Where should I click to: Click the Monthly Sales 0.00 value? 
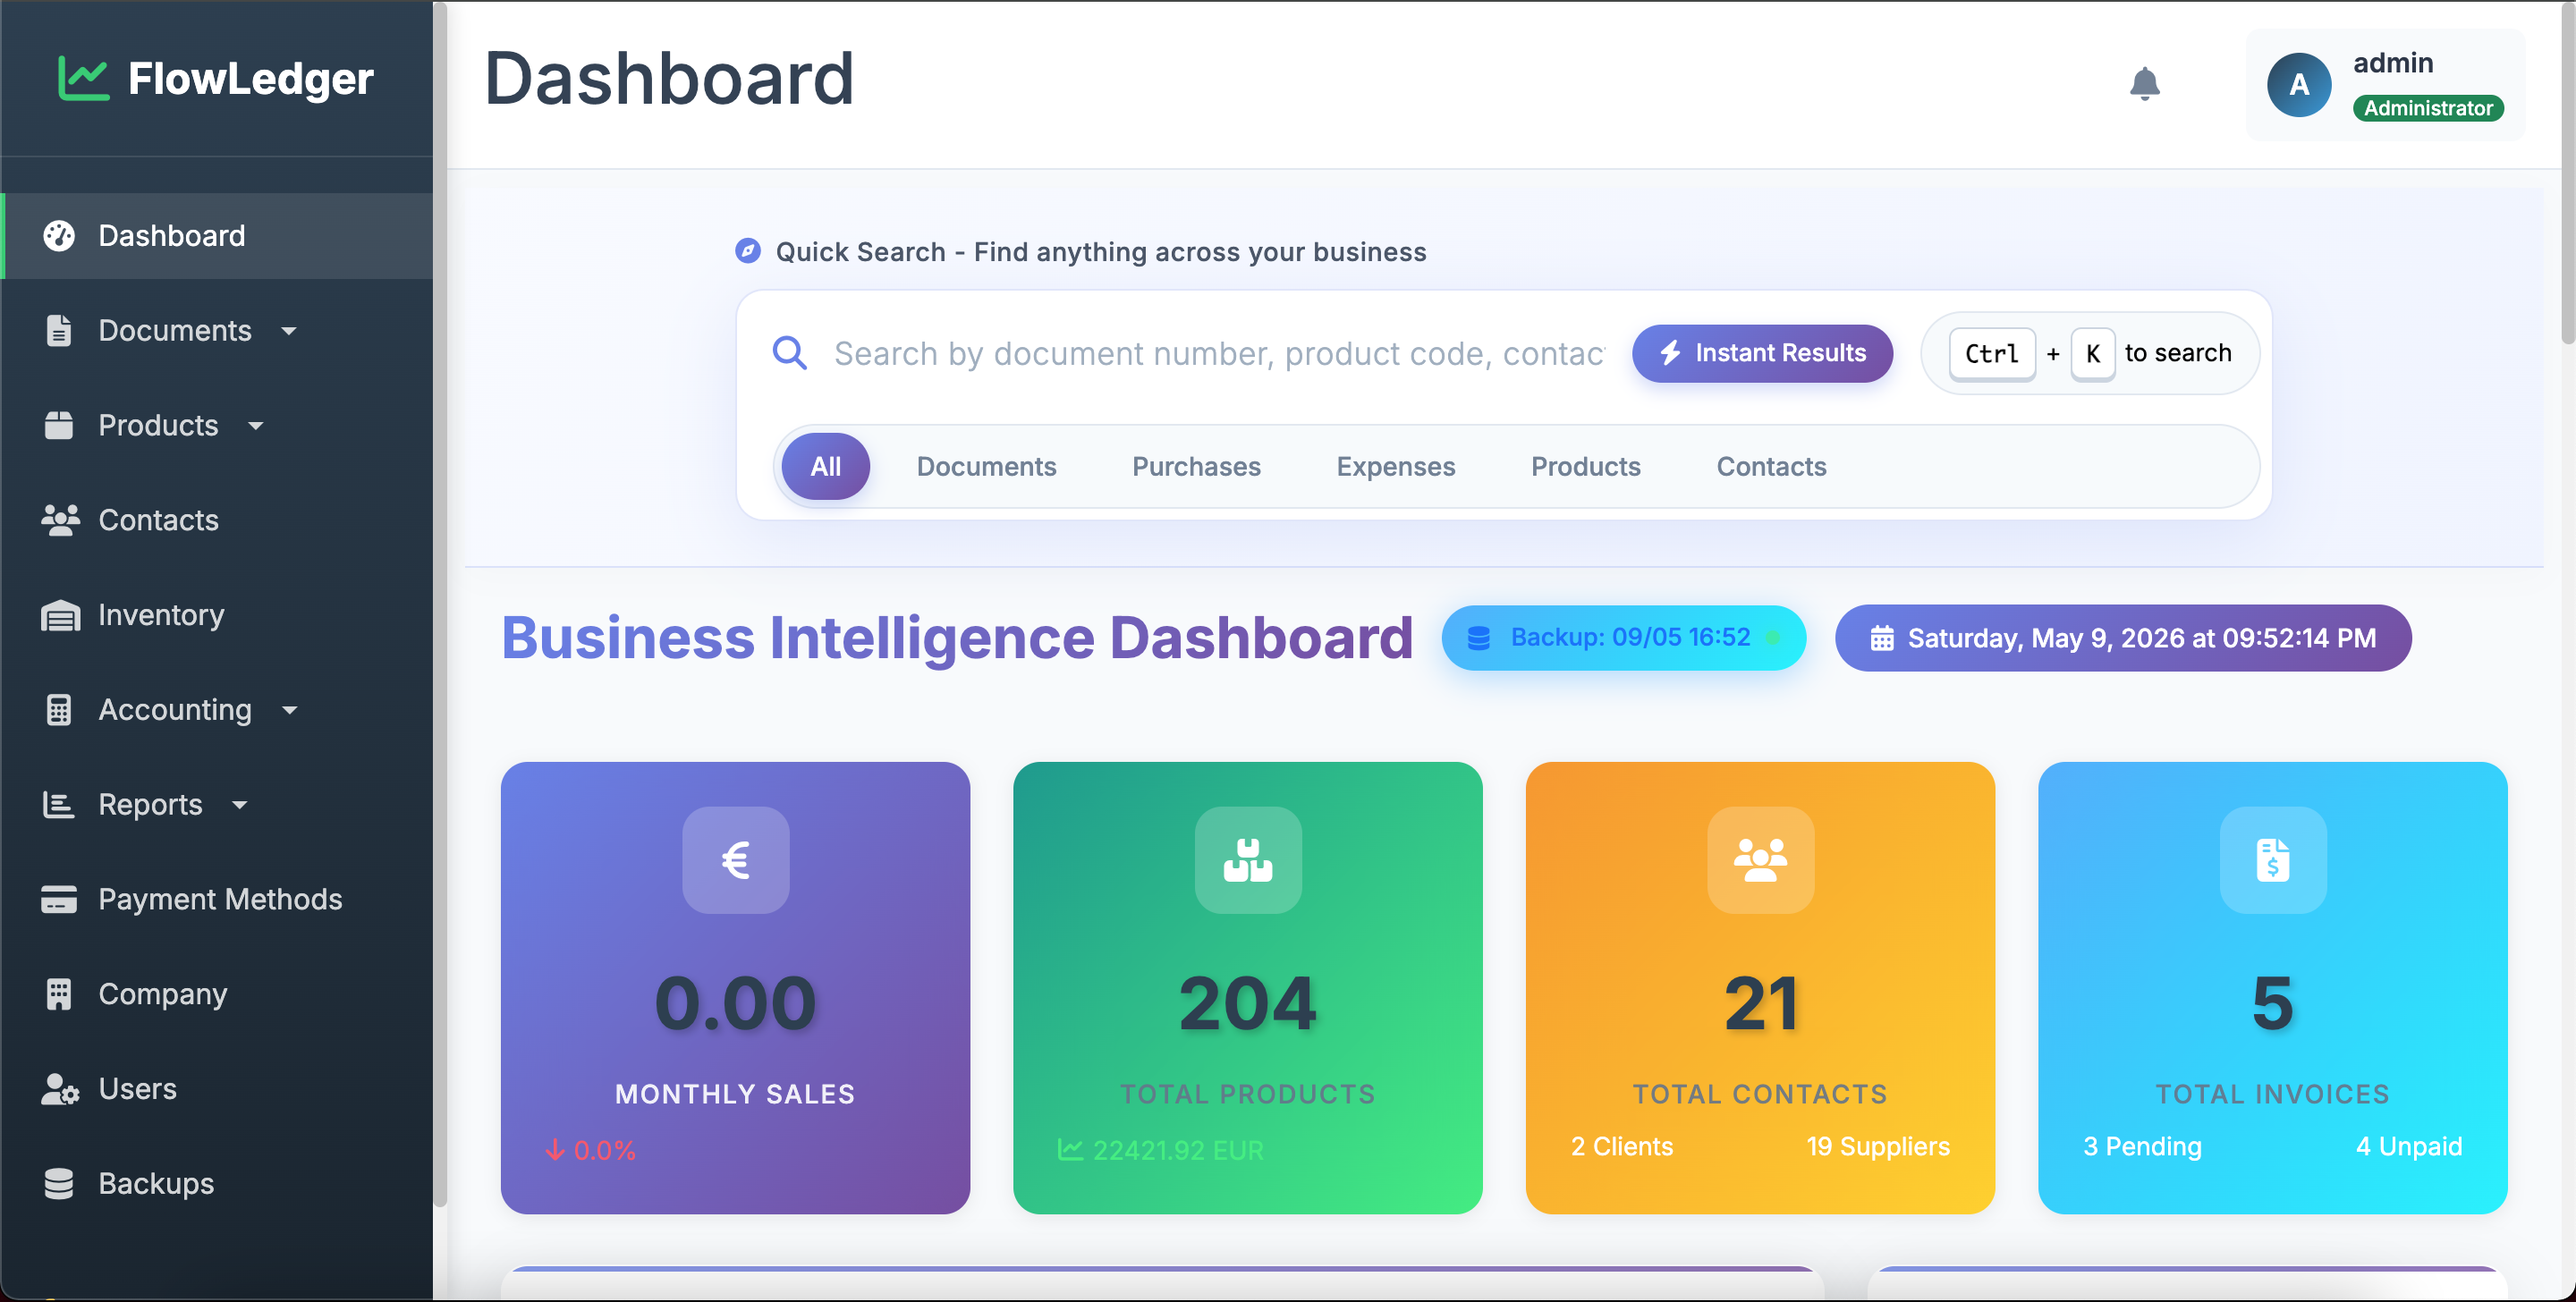pyautogui.click(x=736, y=1003)
